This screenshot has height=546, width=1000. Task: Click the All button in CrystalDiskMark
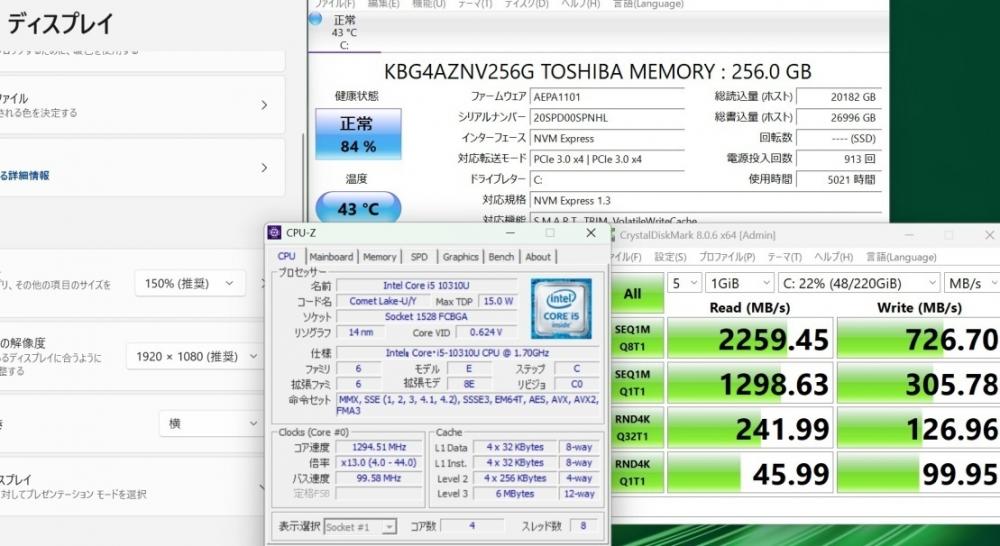click(632, 293)
